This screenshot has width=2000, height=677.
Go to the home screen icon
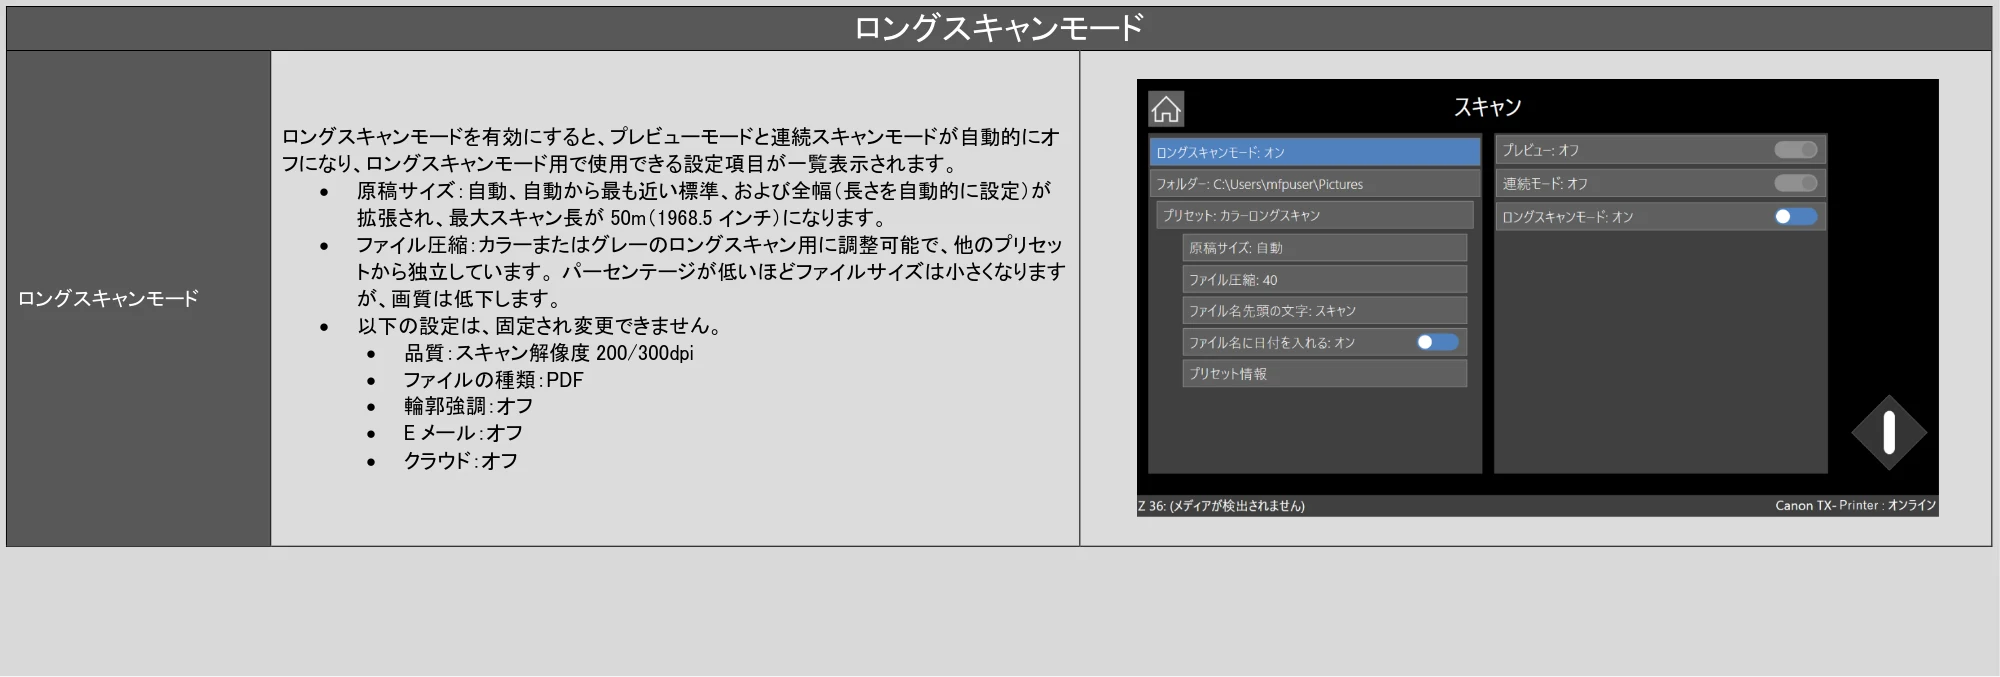(x=1166, y=109)
